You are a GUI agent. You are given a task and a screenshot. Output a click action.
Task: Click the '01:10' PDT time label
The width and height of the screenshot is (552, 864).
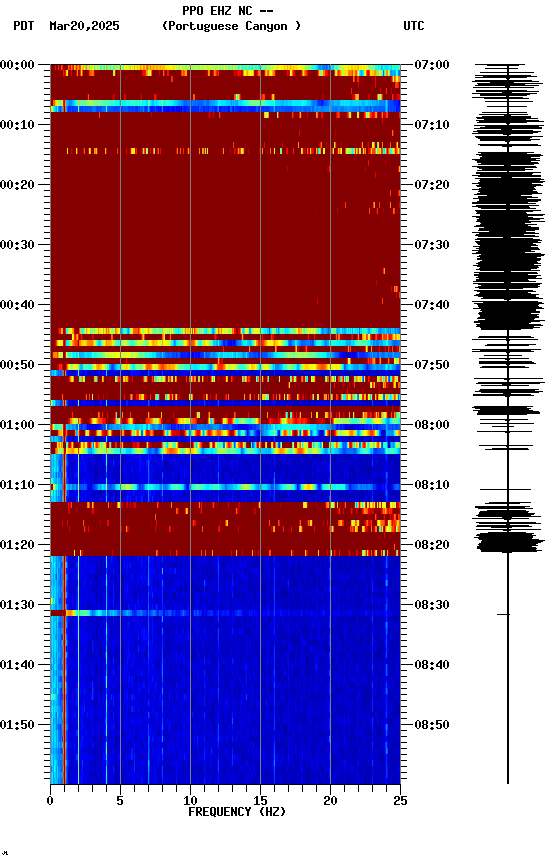pyautogui.click(x=17, y=485)
